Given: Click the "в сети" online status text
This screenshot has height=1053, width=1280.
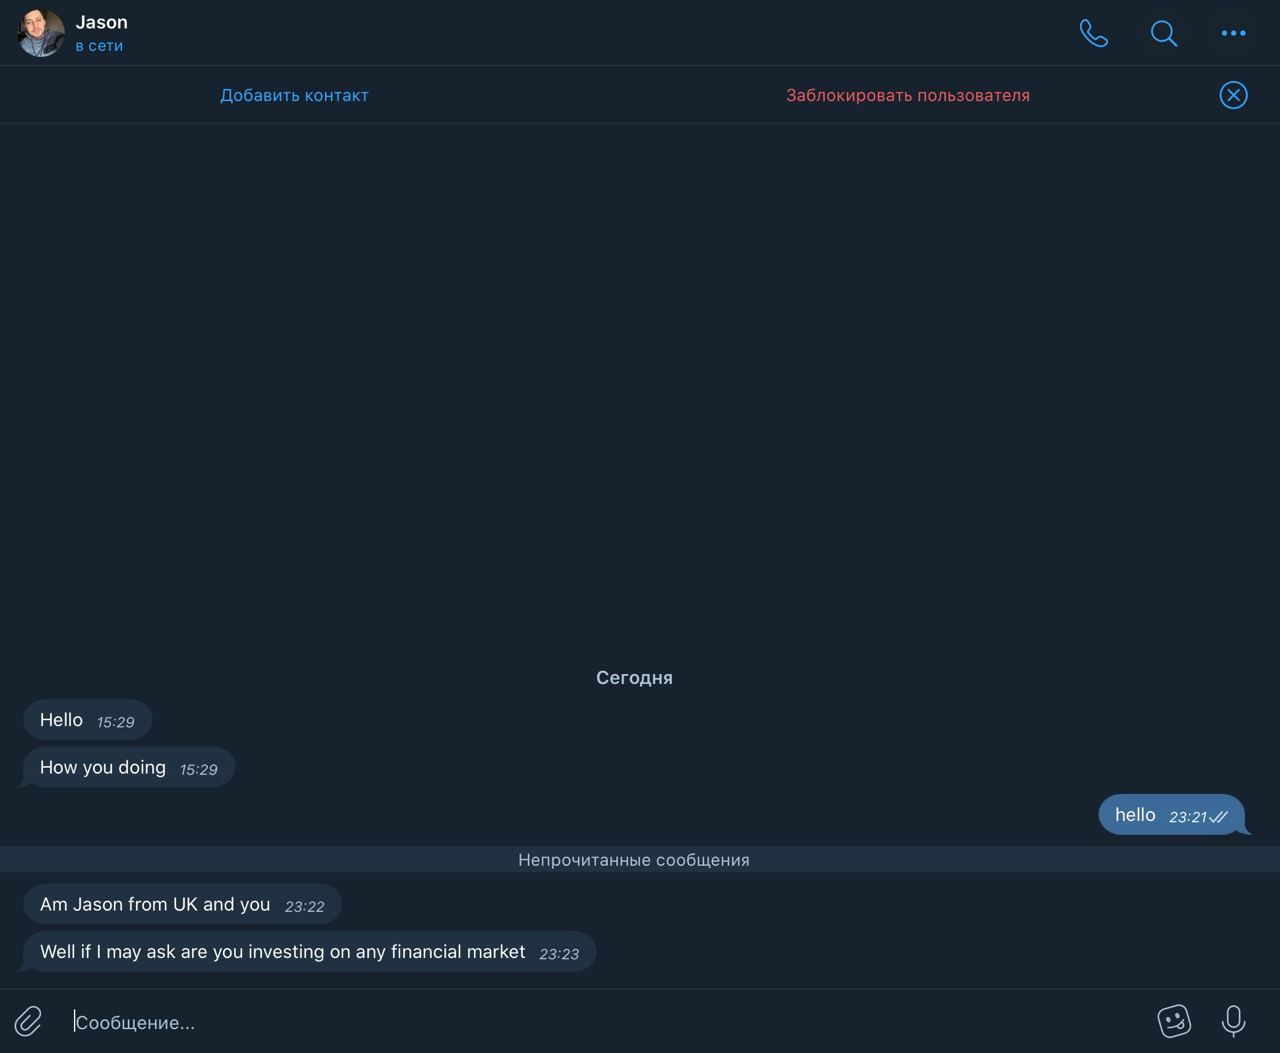Looking at the screenshot, I should (x=99, y=46).
